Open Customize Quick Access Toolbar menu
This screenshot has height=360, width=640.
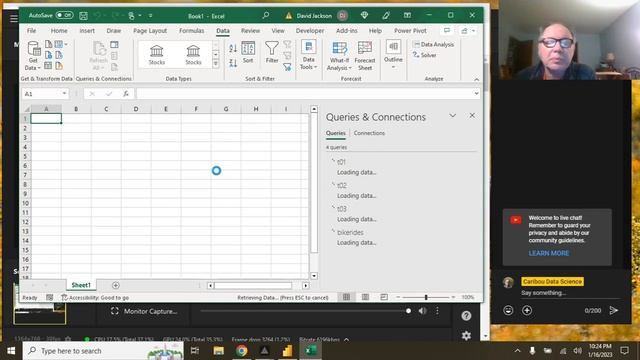tap(150, 16)
